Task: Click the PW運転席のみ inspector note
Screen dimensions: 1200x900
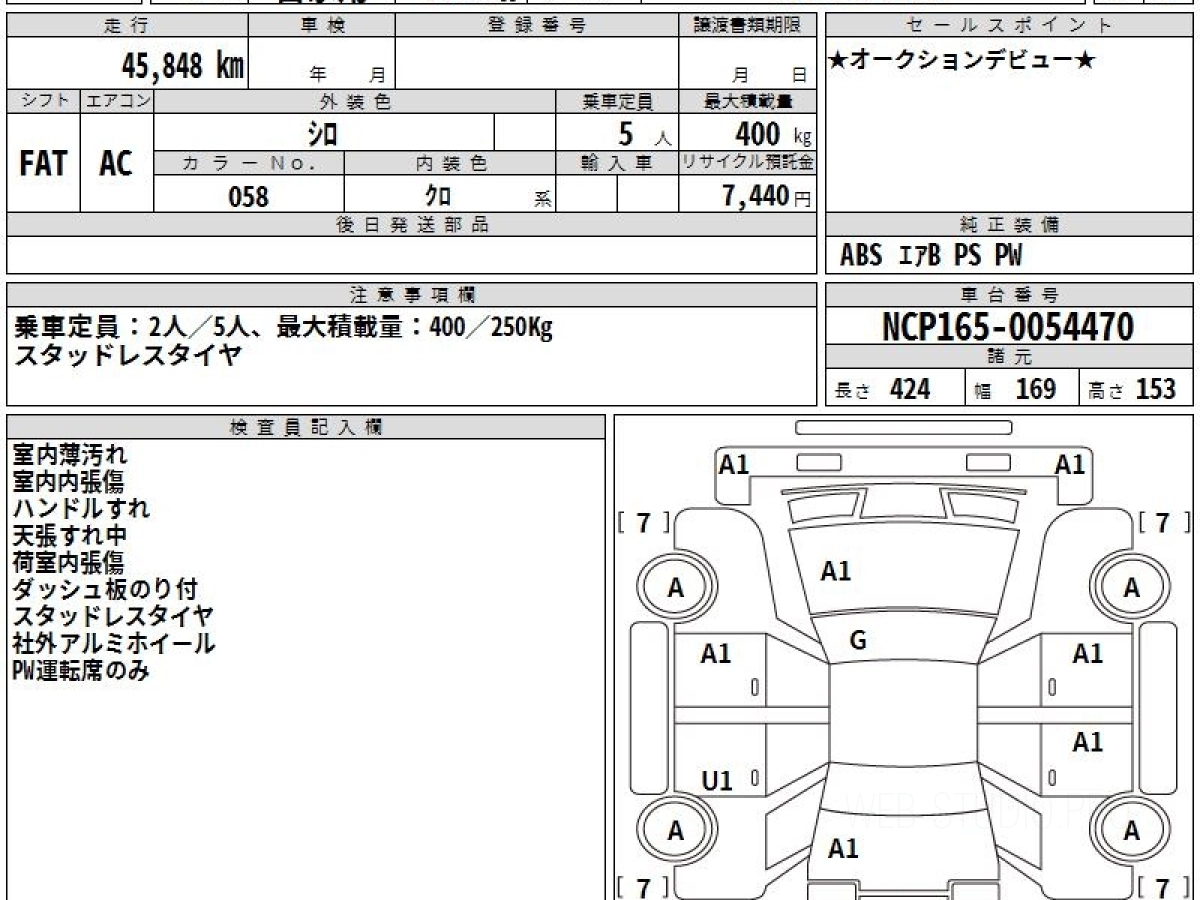Action: [x=81, y=671]
